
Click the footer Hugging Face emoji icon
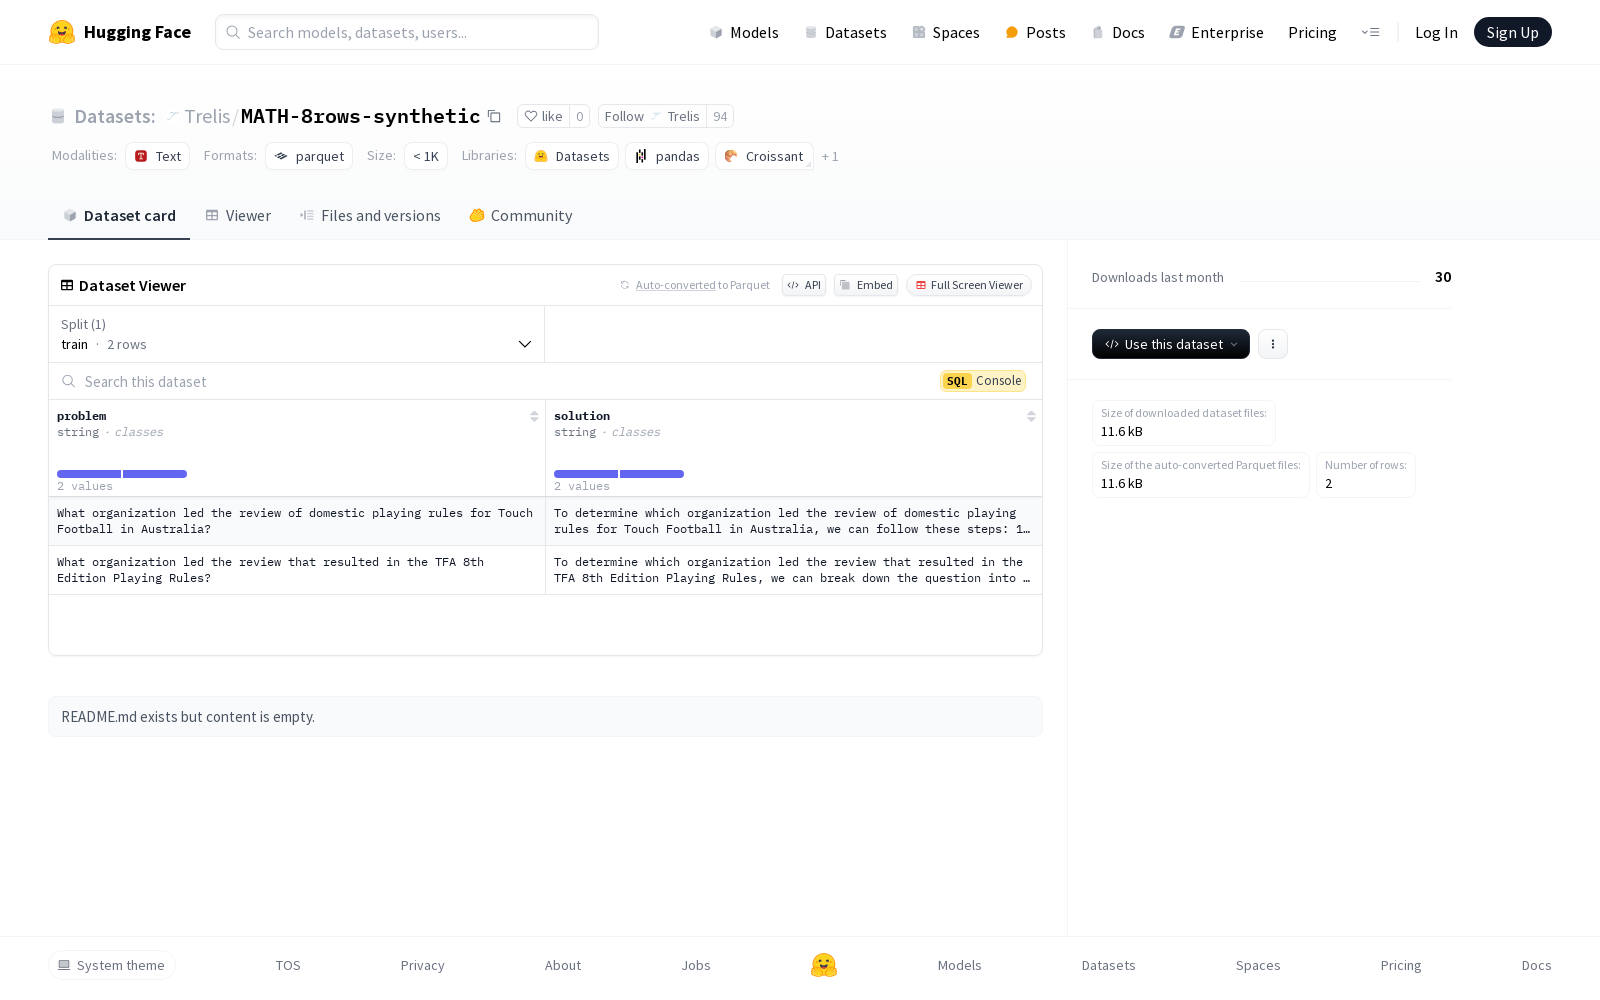click(824, 965)
